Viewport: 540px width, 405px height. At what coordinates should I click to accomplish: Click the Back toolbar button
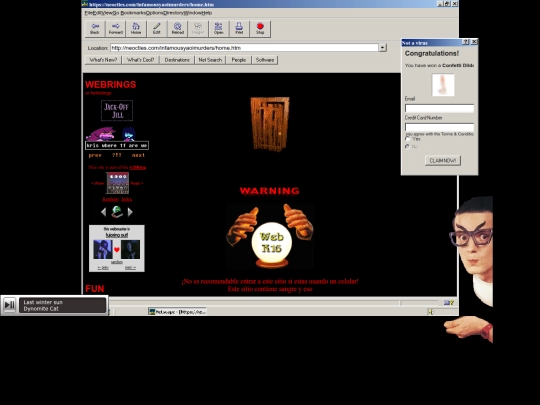[x=95, y=28]
